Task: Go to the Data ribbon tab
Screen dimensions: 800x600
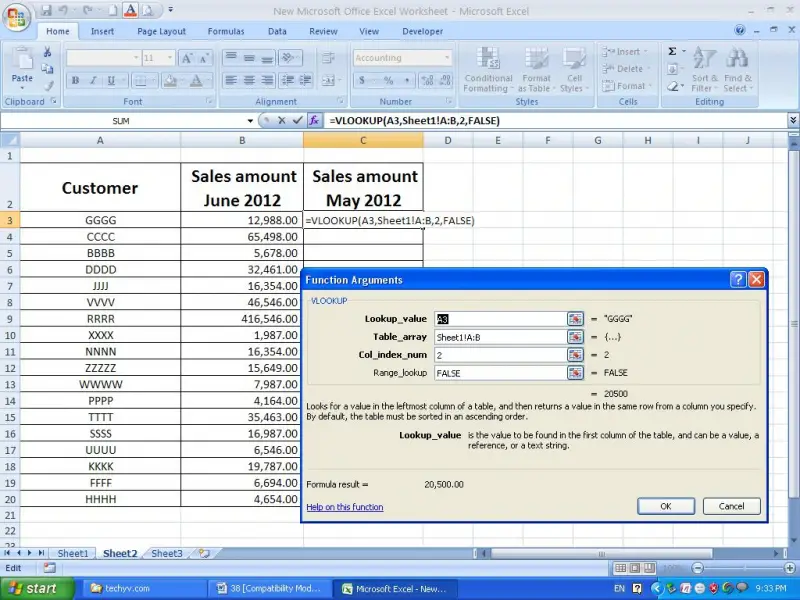Action: (277, 31)
